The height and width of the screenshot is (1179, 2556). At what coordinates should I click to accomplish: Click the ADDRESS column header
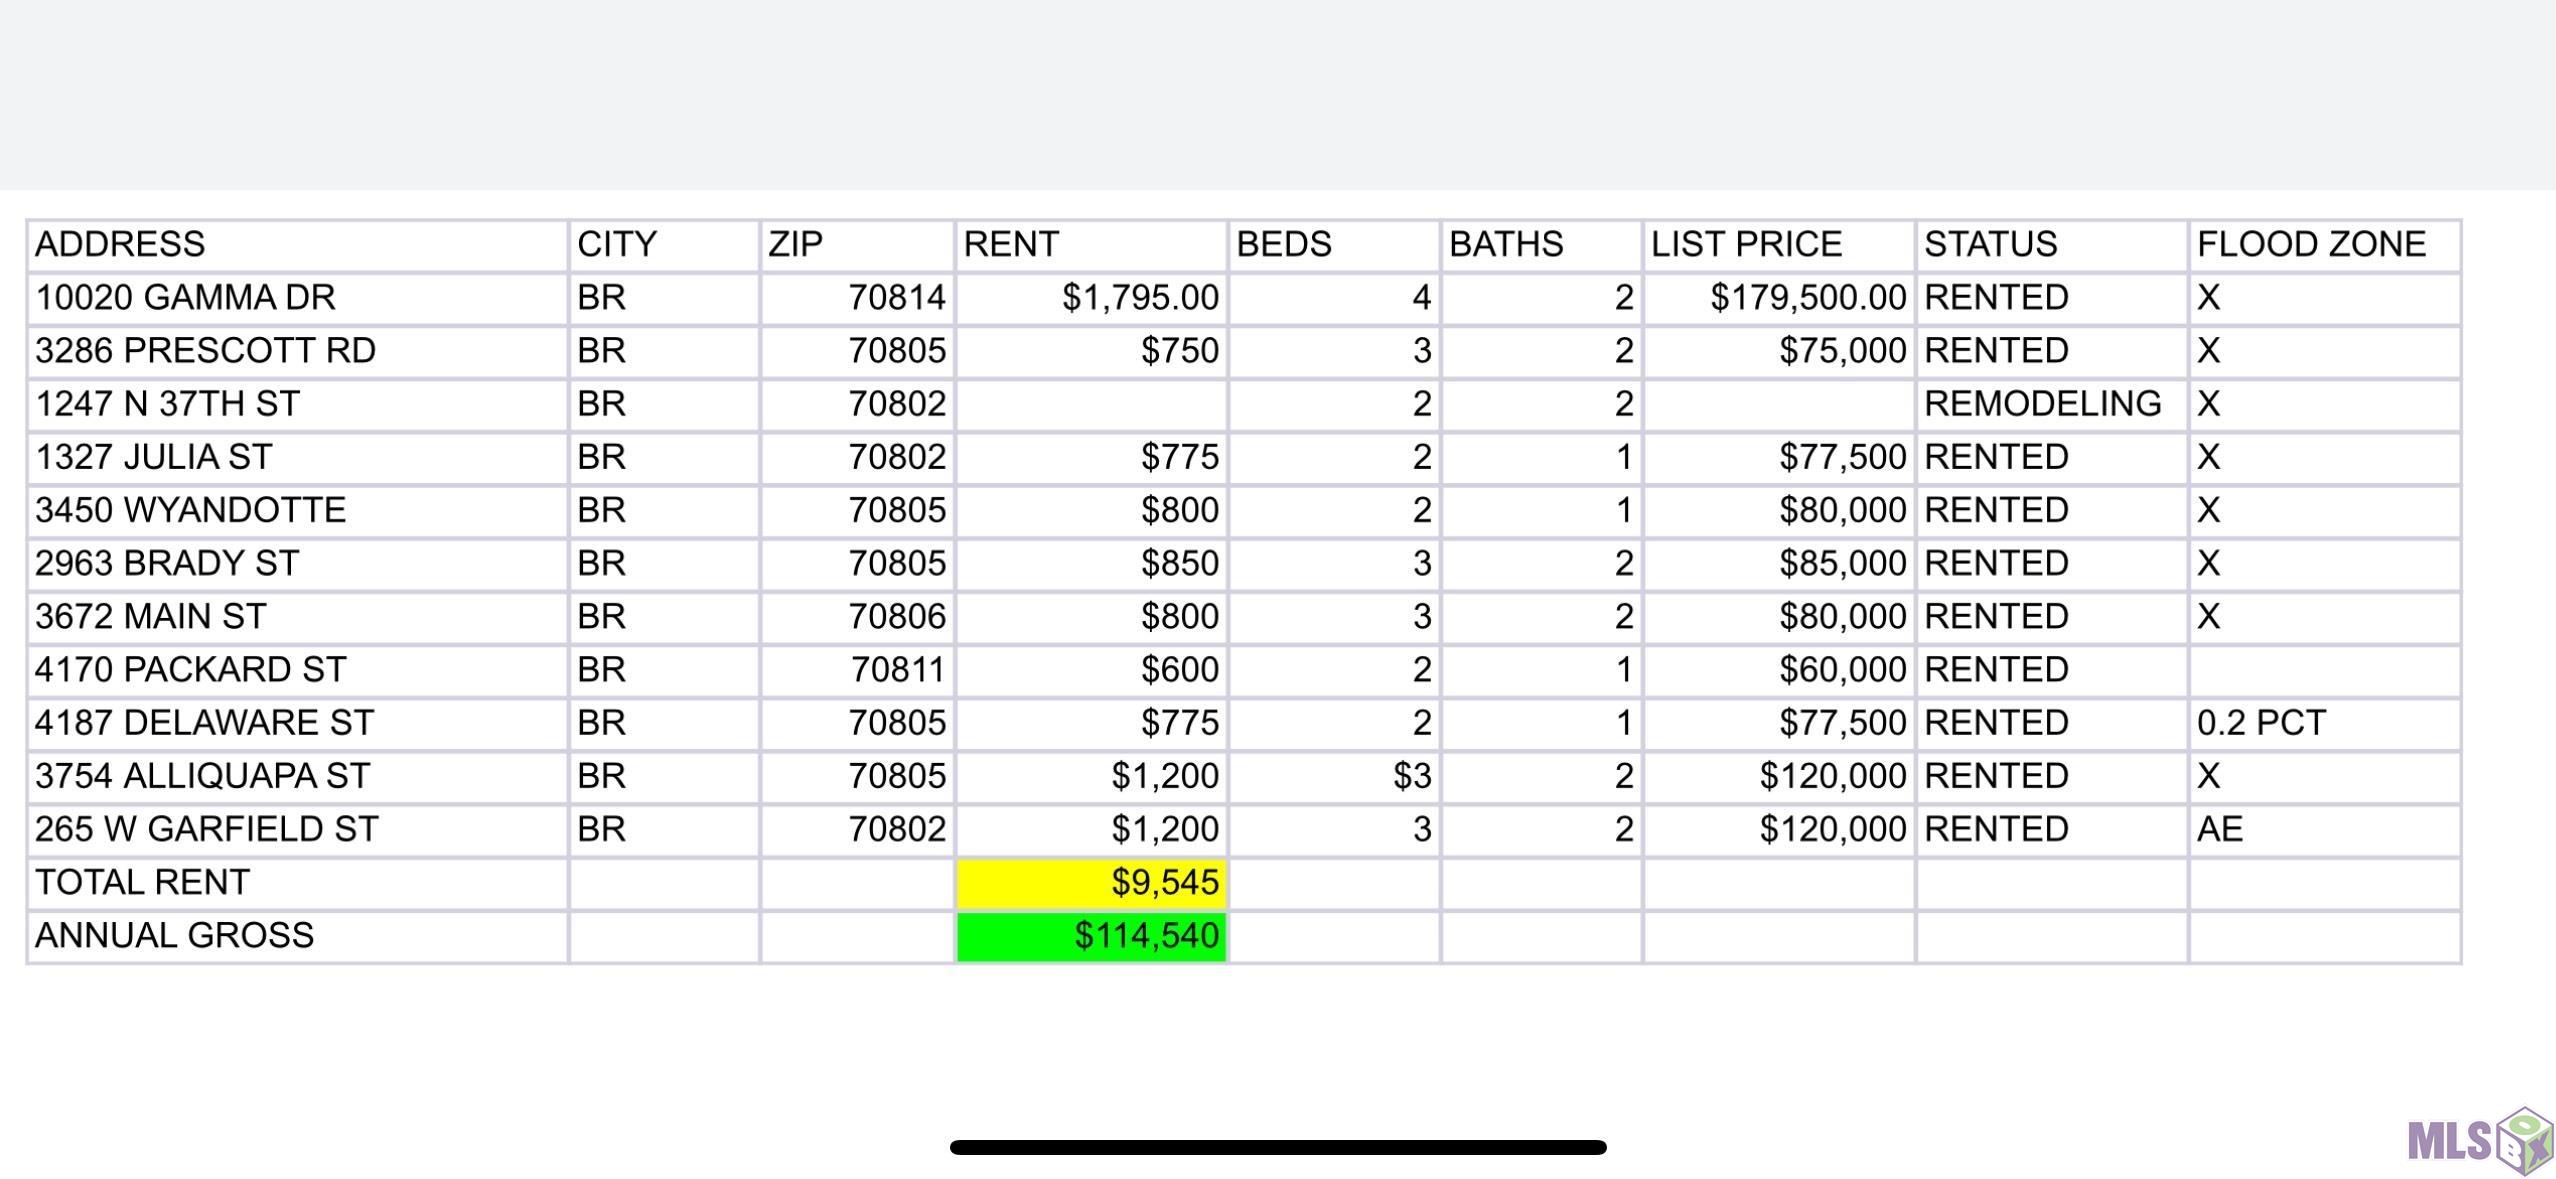(x=297, y=245)
